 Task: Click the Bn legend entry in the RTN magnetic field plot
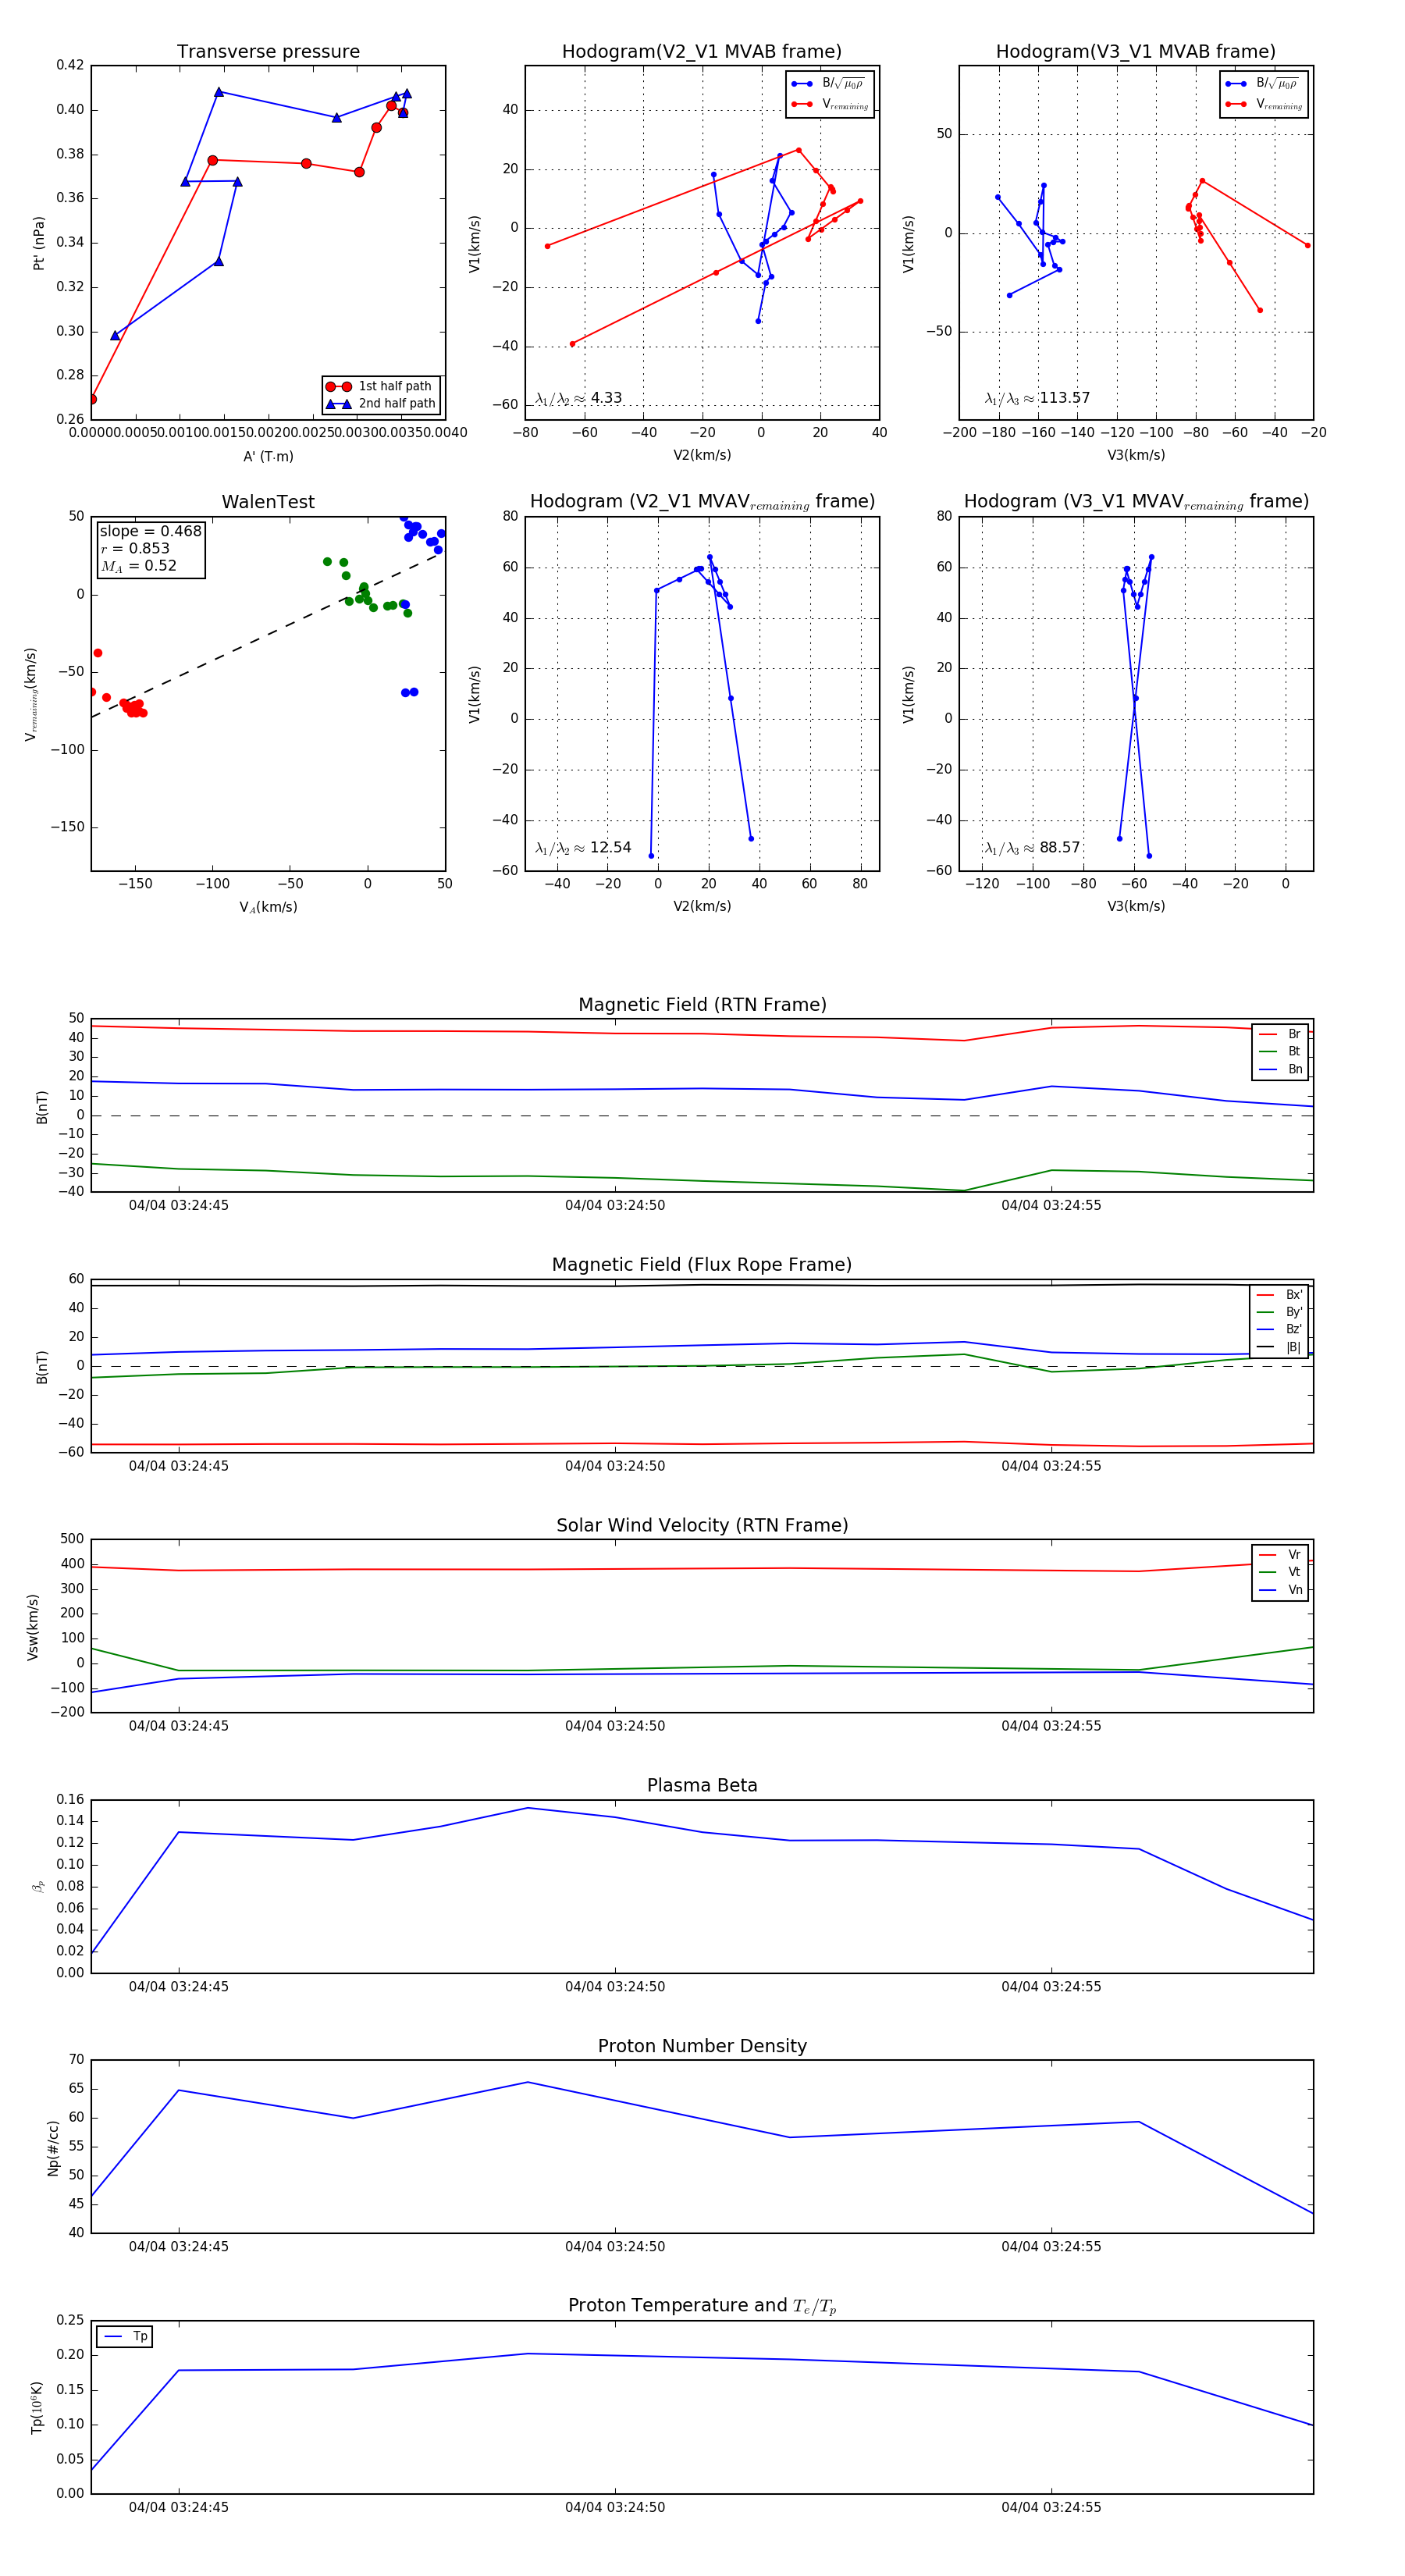(x=1281, y=1069)
